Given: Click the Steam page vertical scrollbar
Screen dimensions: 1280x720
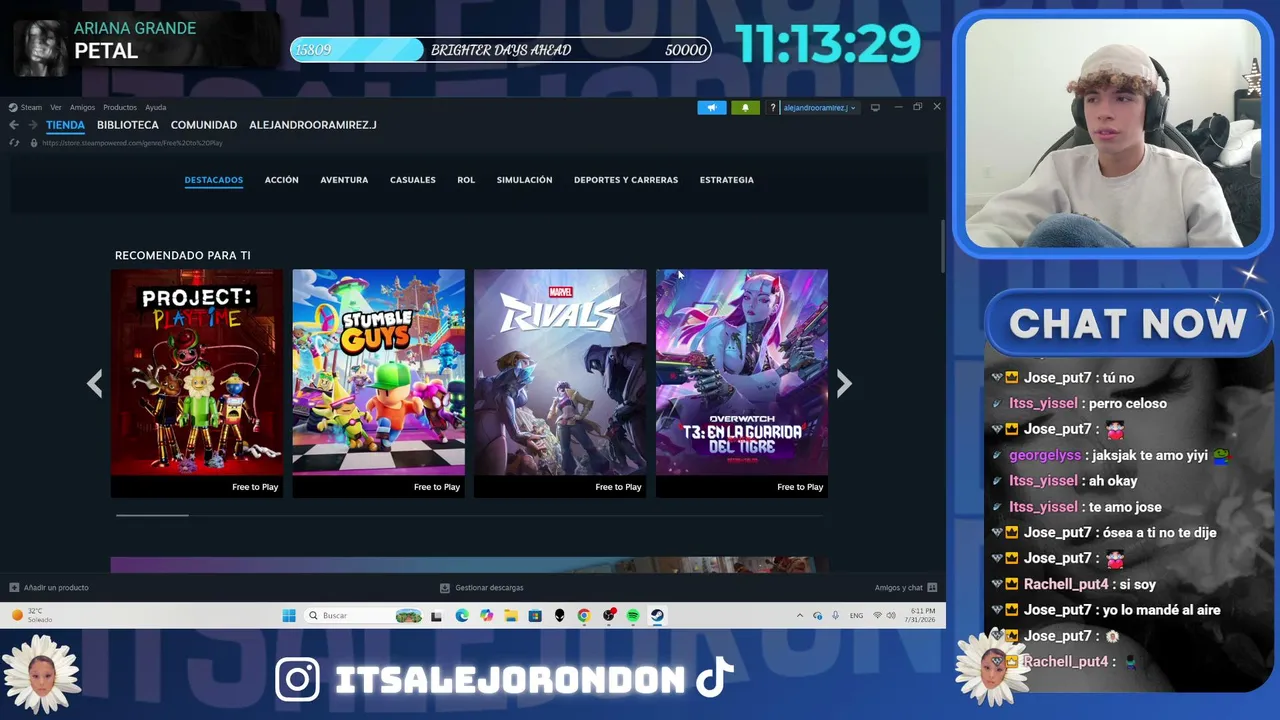Looking at the screenshot, I should (x=942, y=245).
